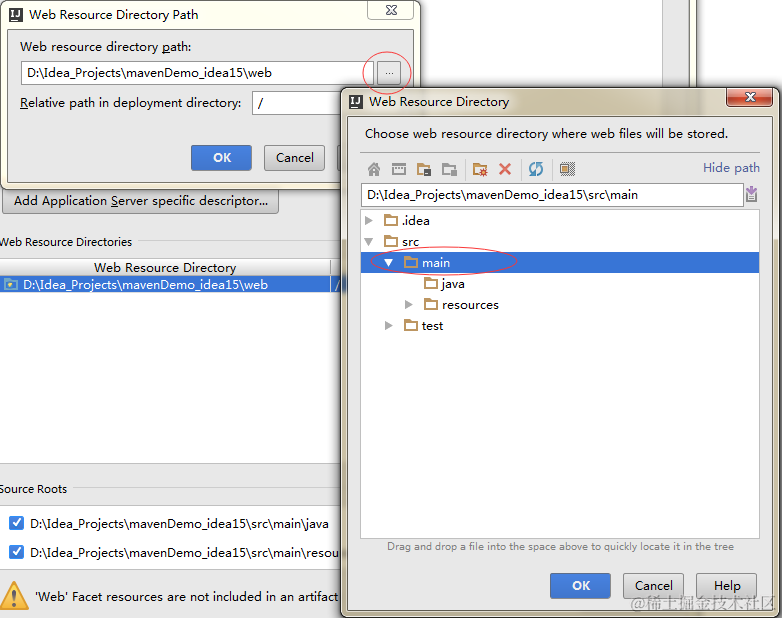Click the web resource directory path field
The width and height of the screenshot is (782, 618).
tap(197, 73)
